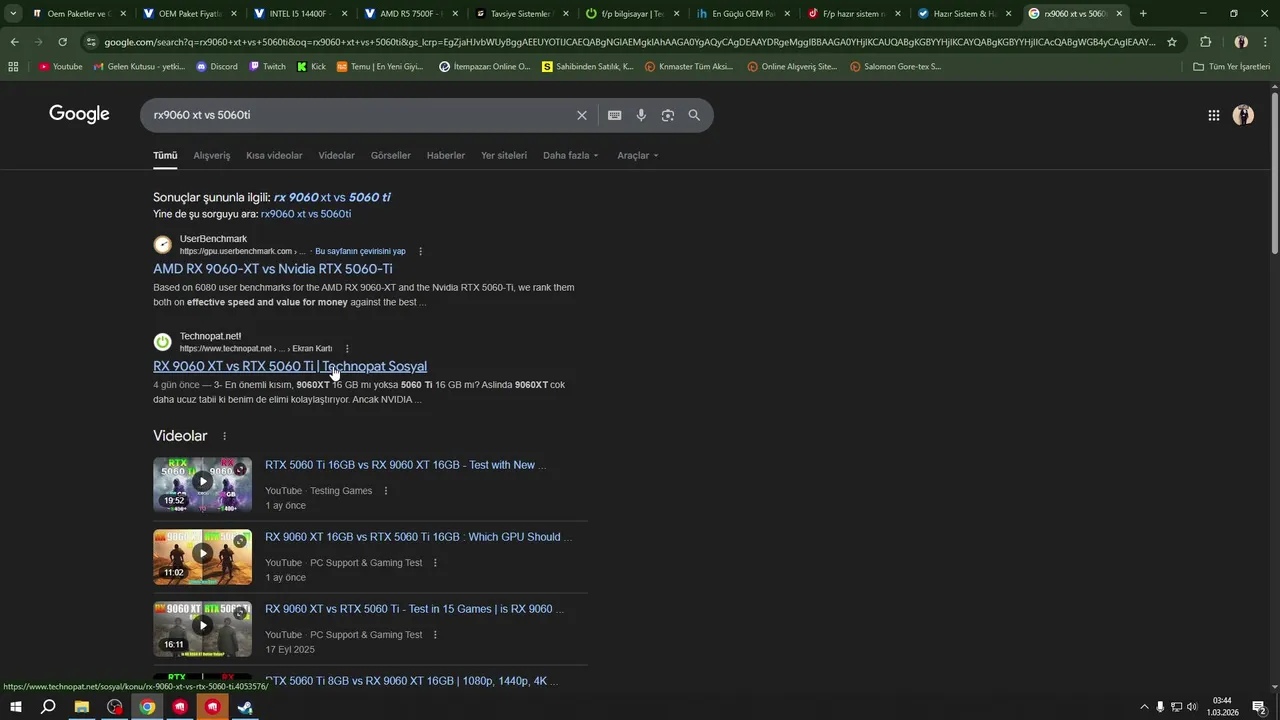Viewport: 1280px width, 720px height.
Task: Go to the Google homepage logo
Action: 79,114
